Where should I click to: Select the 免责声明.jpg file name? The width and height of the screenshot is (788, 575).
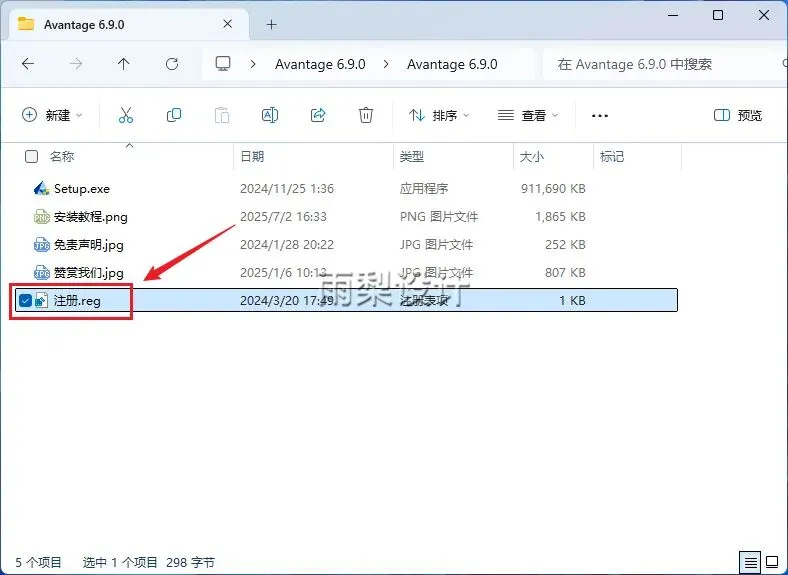click(88, 245)
